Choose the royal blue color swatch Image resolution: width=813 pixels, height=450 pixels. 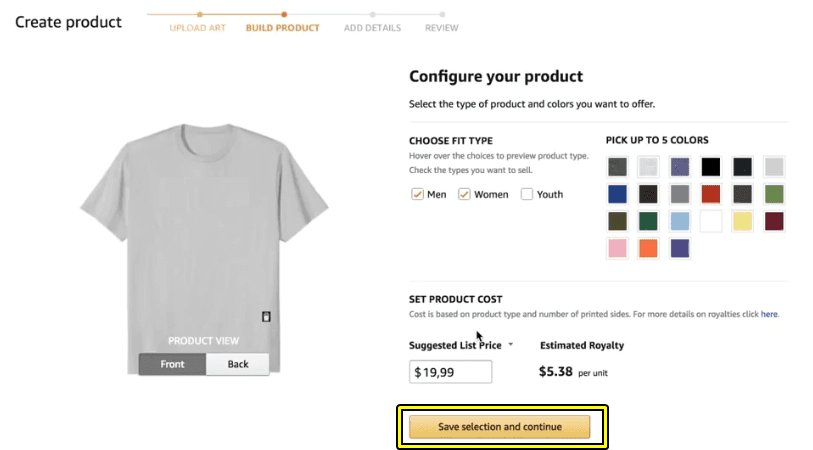click(x=617, y=194)
